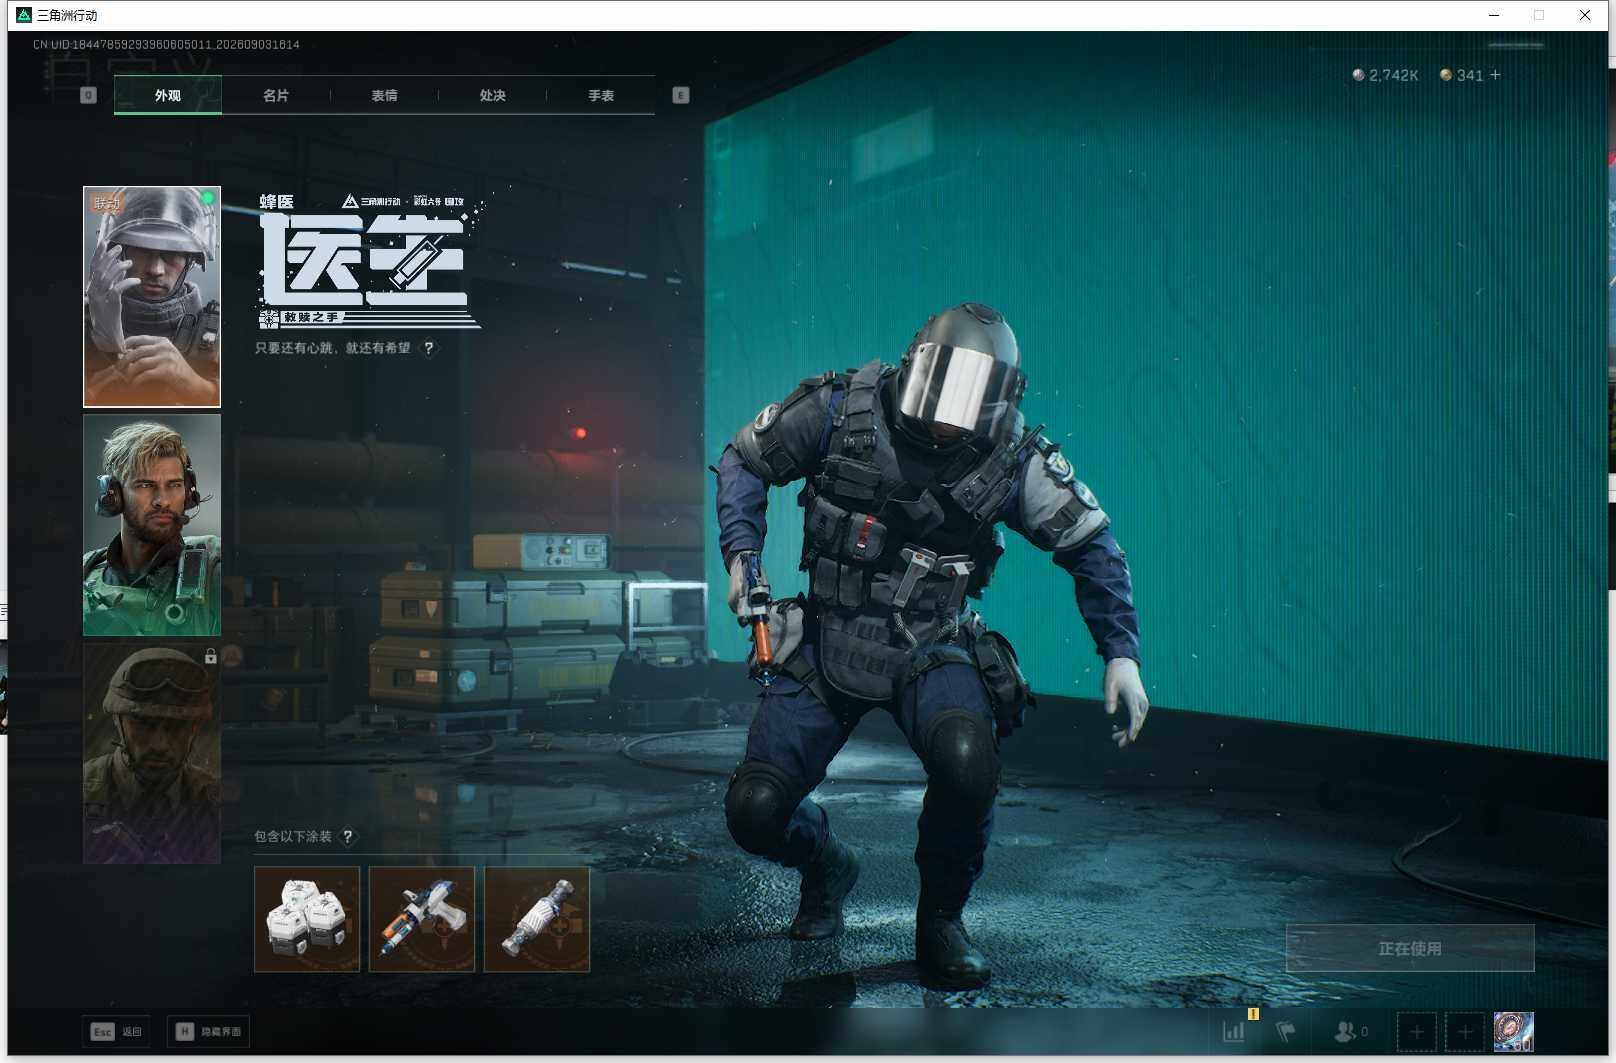Image resolution: width=1616 pixels, height=1063 pixels.
Task: Click the Esc 返回 button
Action: tap(116, 1031)
